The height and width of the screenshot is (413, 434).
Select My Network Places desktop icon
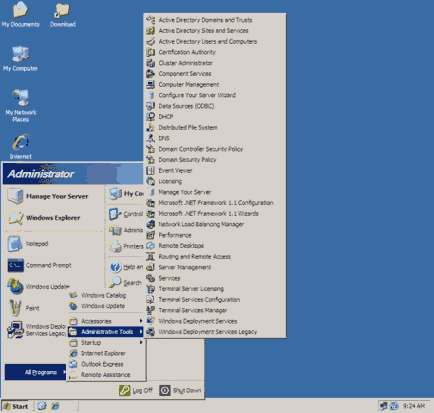[x=21, y=106]
